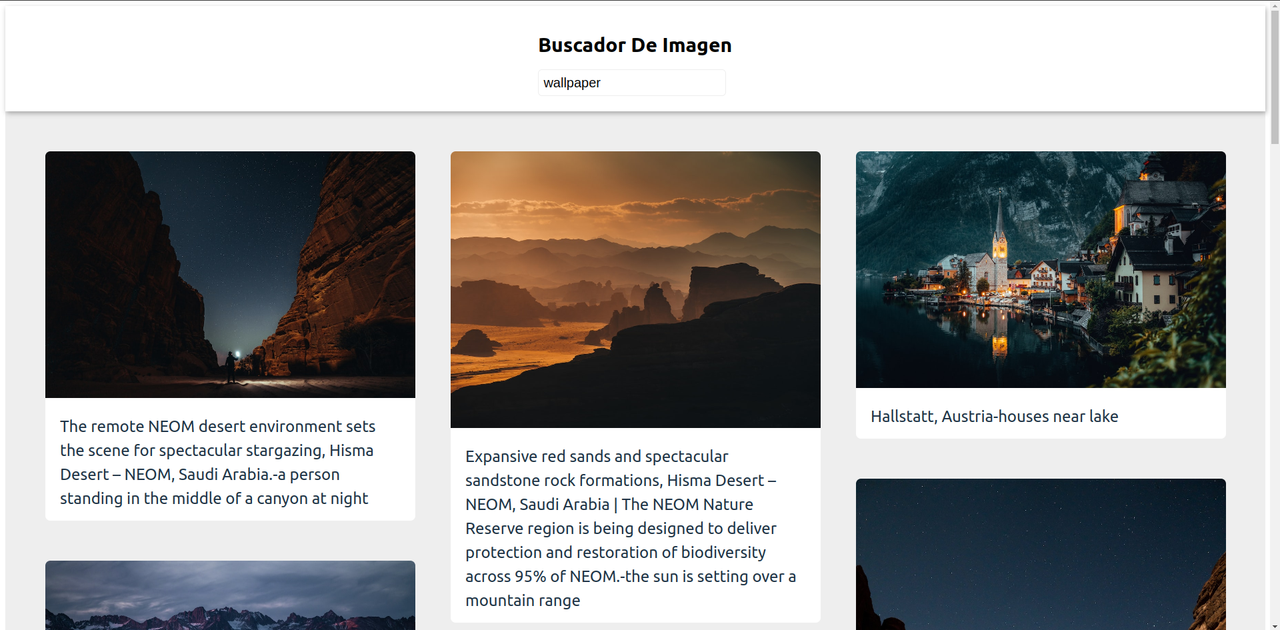
Task: Click the caption starting "Expansive red sands"
Action: point(632,528)
